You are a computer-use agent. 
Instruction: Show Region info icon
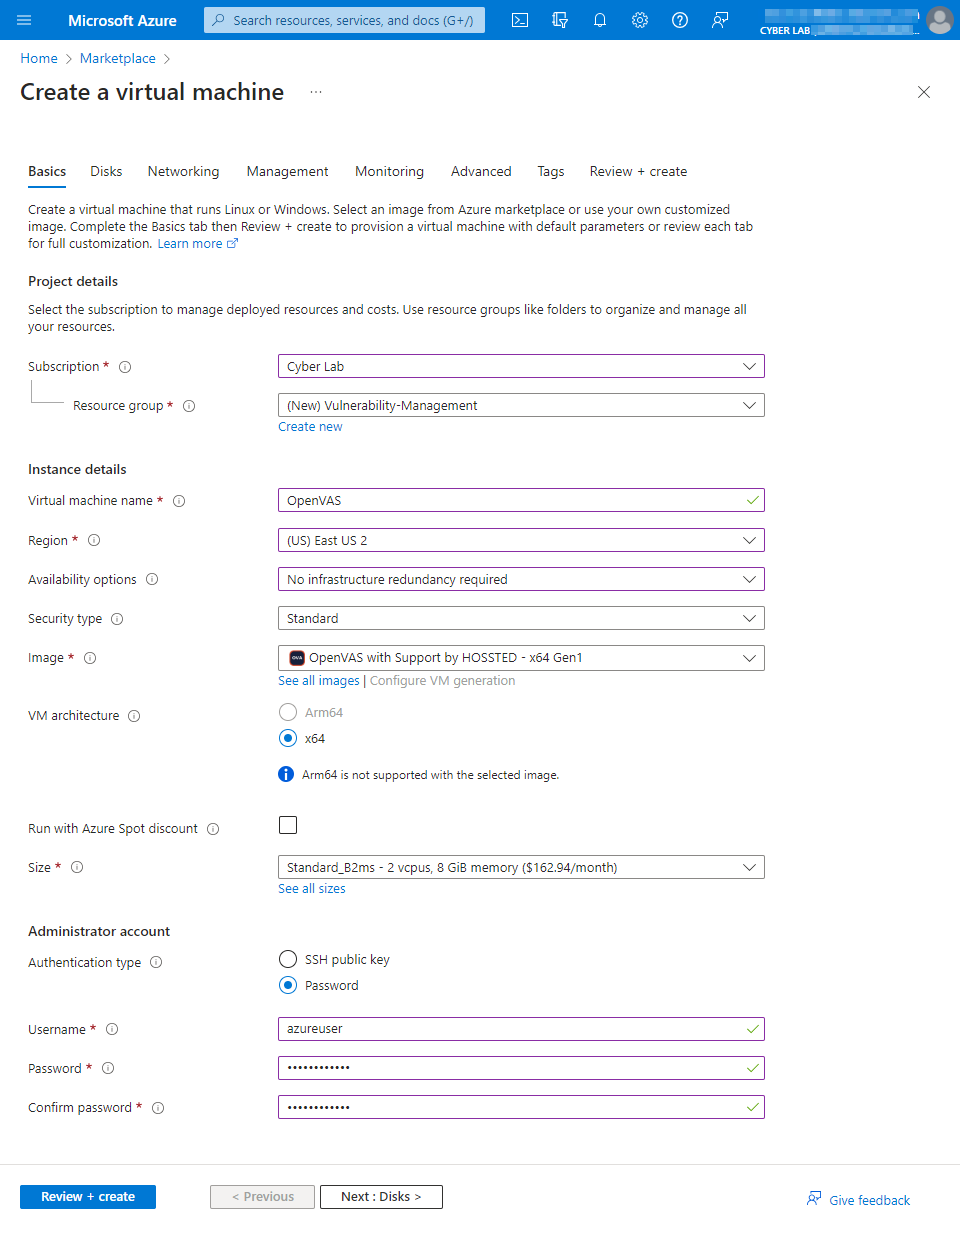click(94, 540)
